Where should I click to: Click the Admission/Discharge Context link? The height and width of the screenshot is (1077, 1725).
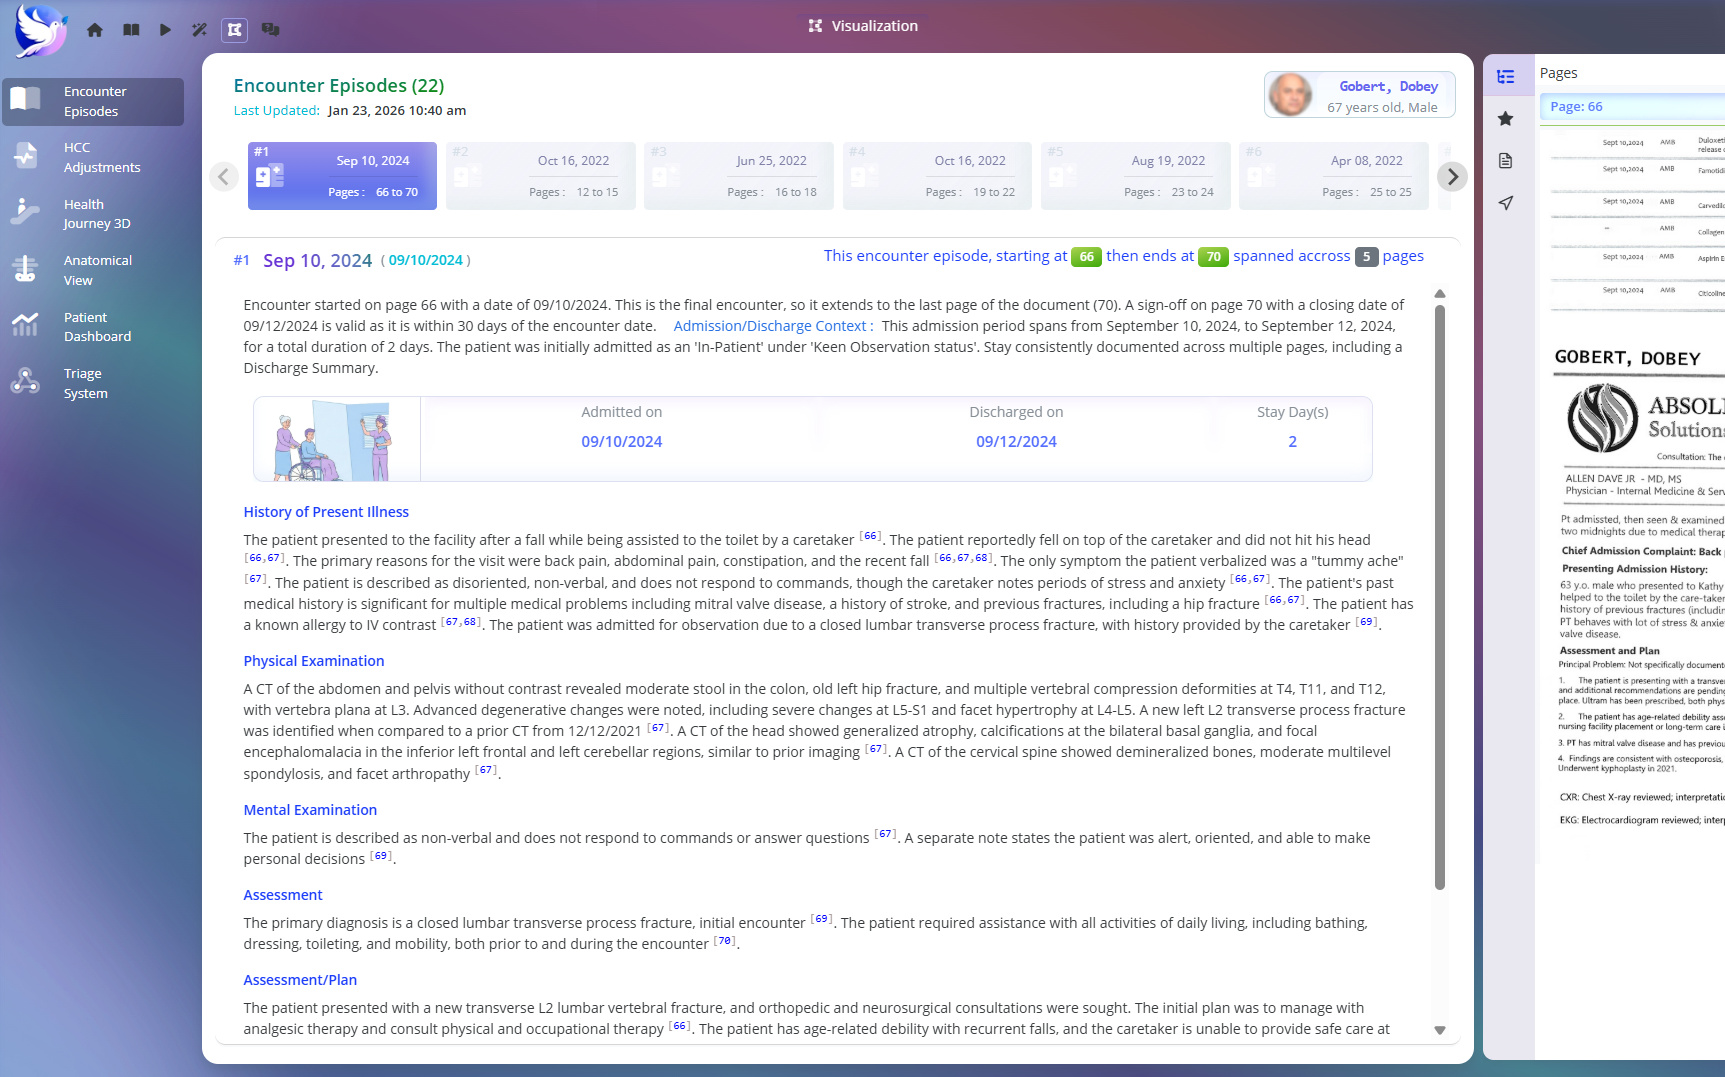coord(772,326)
